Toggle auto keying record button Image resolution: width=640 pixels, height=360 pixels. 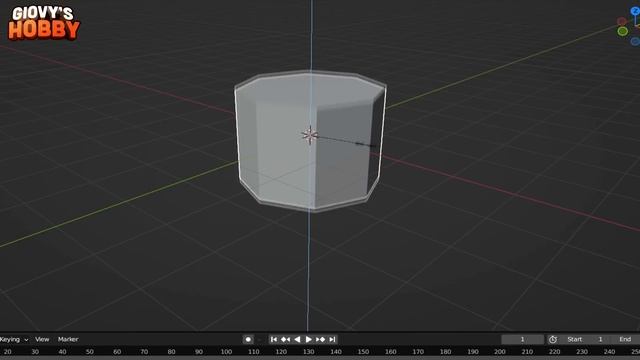(x=248, y=339)
